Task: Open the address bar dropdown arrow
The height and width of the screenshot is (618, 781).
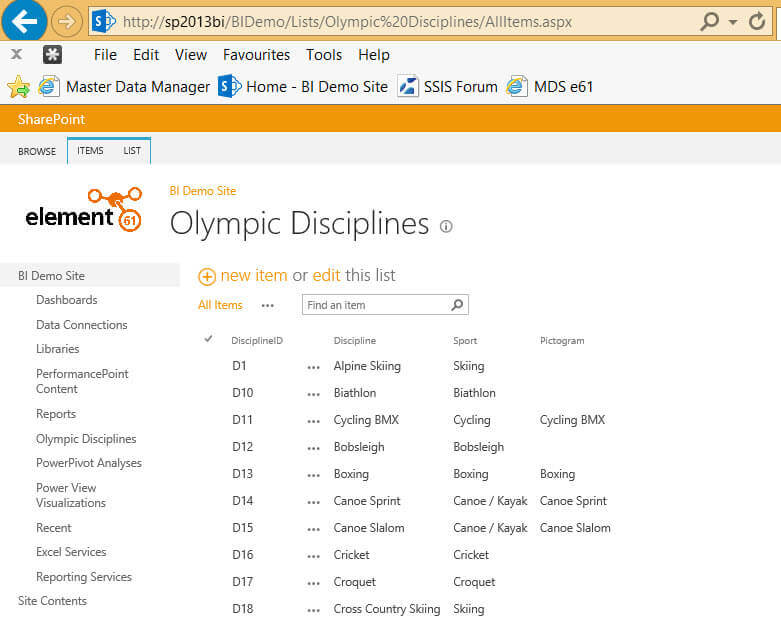Action: pyautogui.click(x=733, y=21)
